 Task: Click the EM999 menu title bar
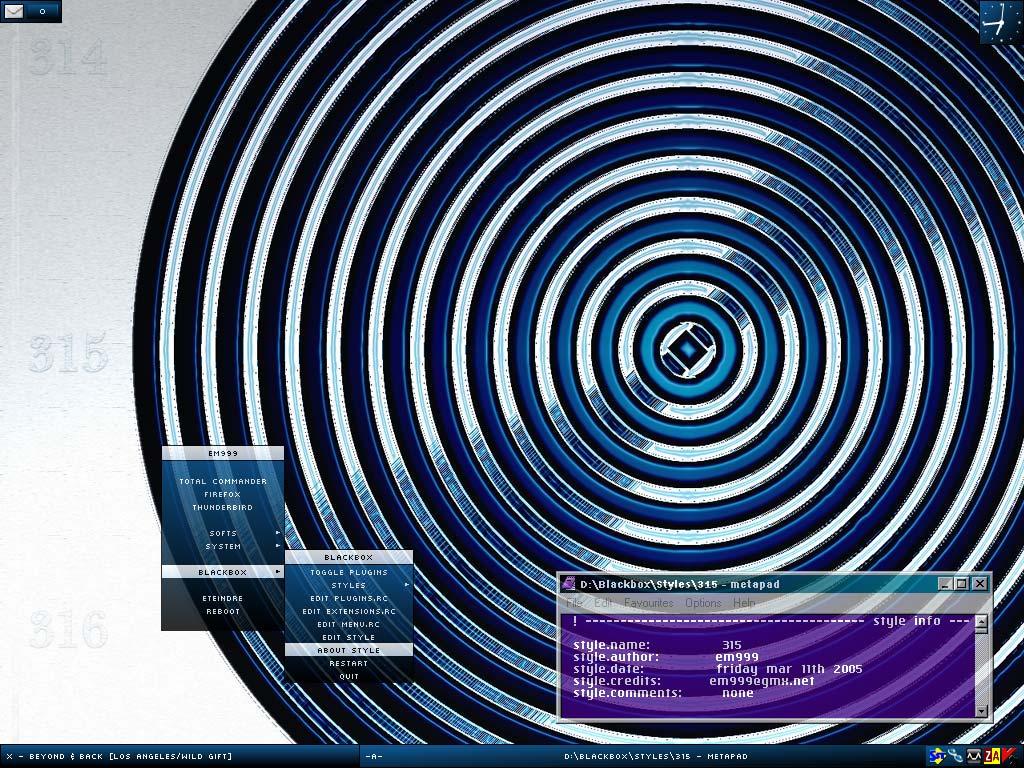point(223,453)
